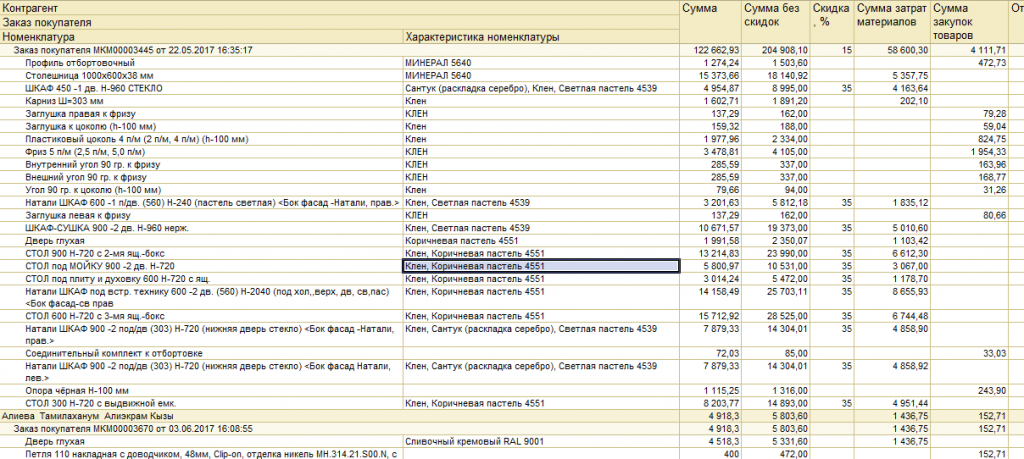
Task: Click the 'Контрагент' header cell
Action: [x=340, y=8]
